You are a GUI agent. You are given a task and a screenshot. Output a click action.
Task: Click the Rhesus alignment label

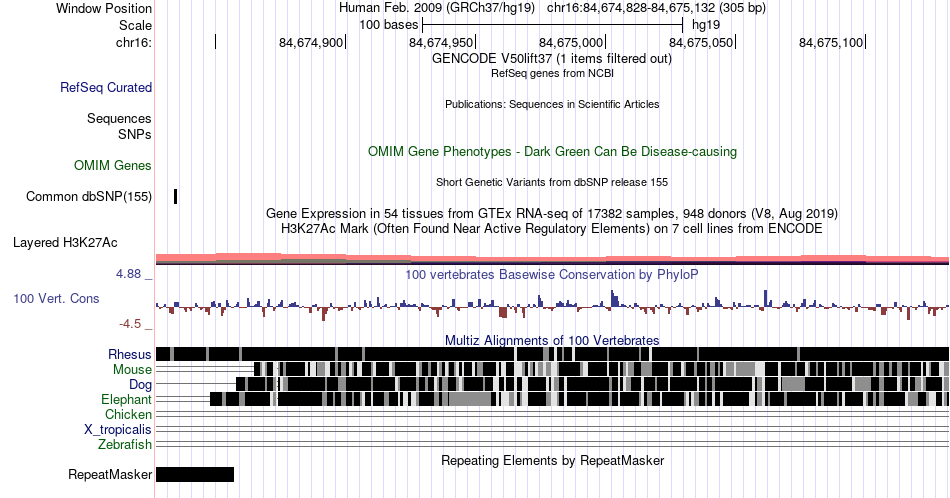[130, 354]
